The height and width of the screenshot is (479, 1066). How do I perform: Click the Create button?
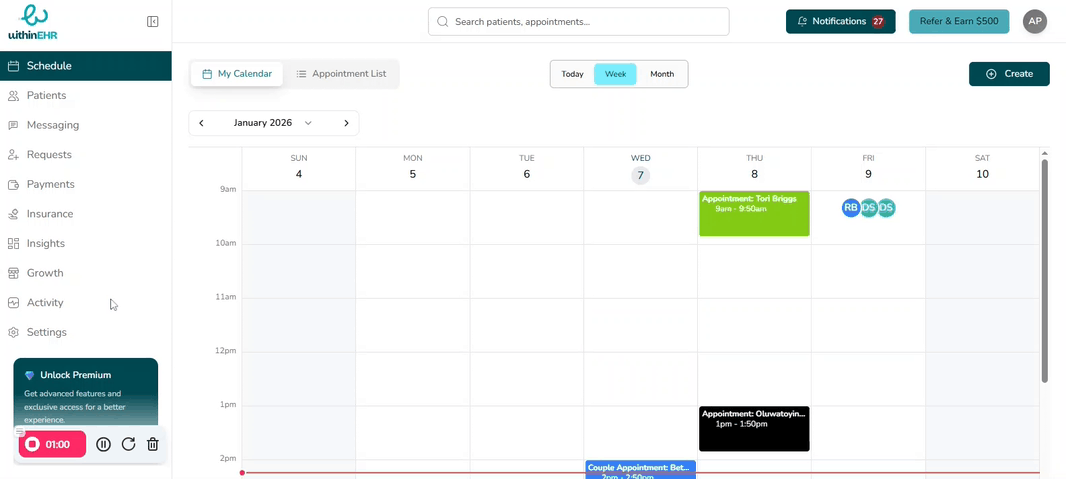tap(1009, 74)
